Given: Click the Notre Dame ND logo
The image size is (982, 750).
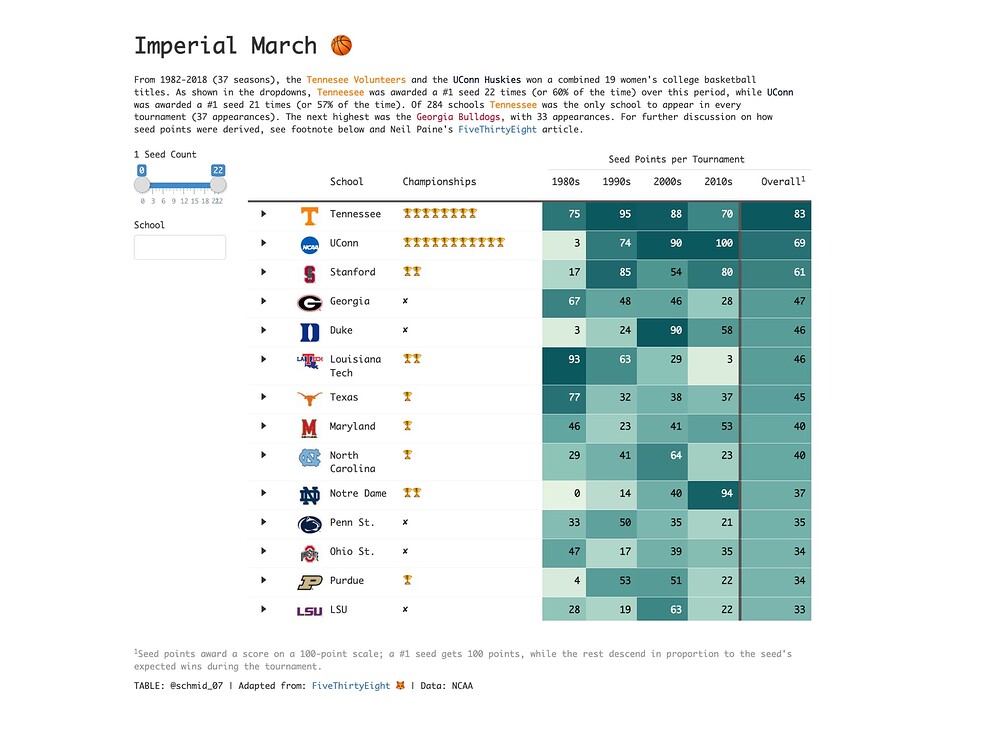Looking at the screenshot, I should tap(308, 493).
